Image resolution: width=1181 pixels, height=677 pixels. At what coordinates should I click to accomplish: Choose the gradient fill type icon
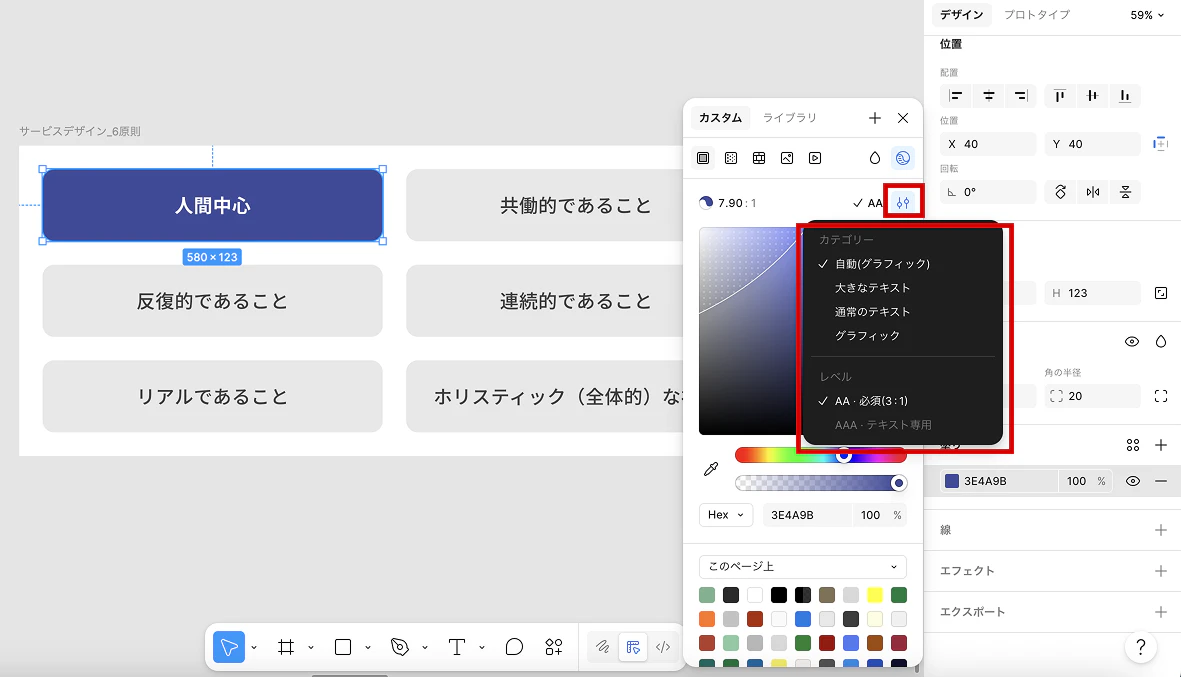[731, 158]
